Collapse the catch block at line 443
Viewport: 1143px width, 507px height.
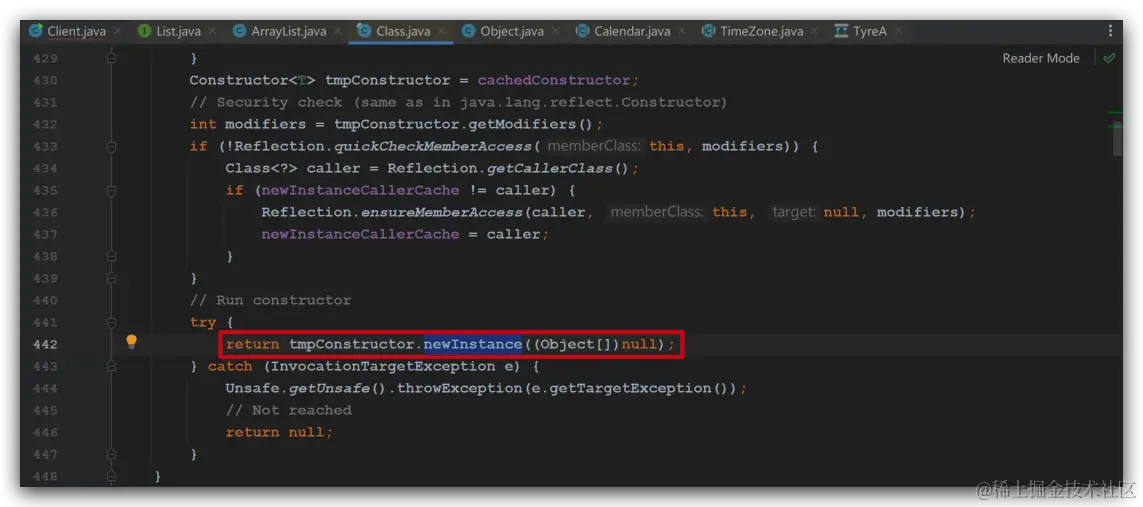point(111,366)
